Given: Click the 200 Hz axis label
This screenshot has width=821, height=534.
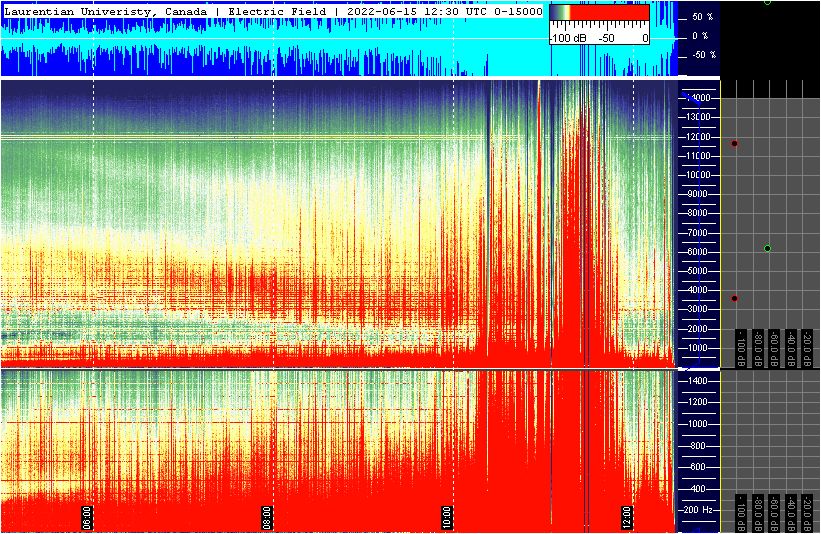Looking at the screenshot, I should (696, 510).
